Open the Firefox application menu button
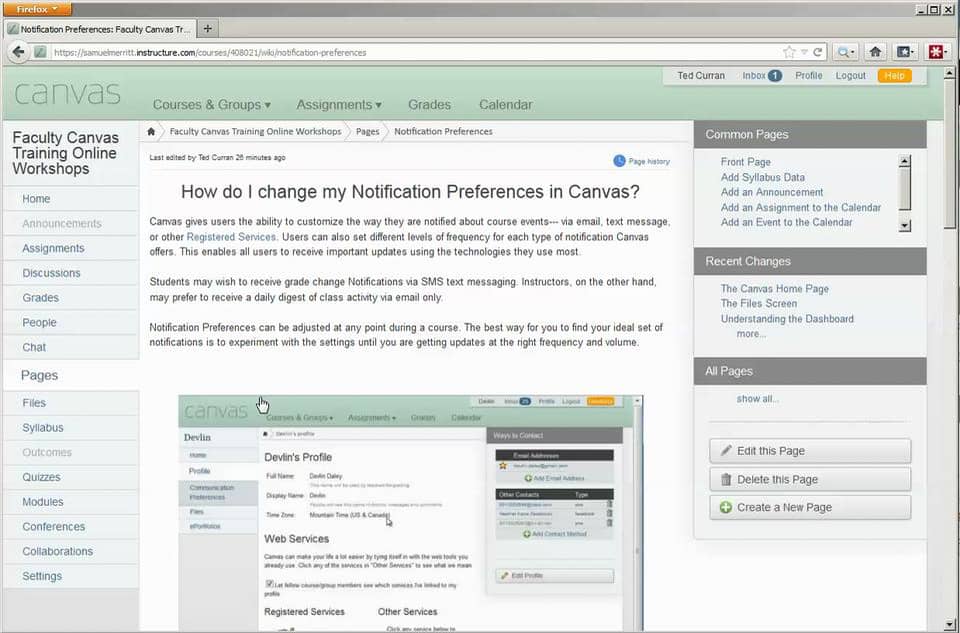 (x=36, y=9)
